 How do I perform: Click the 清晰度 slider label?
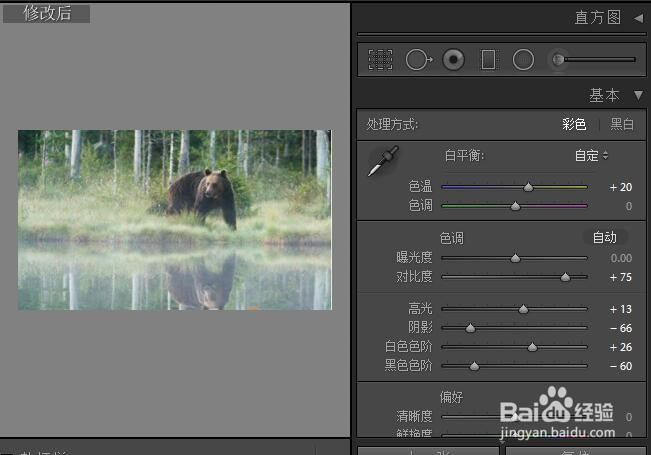[x=414, y=416]
